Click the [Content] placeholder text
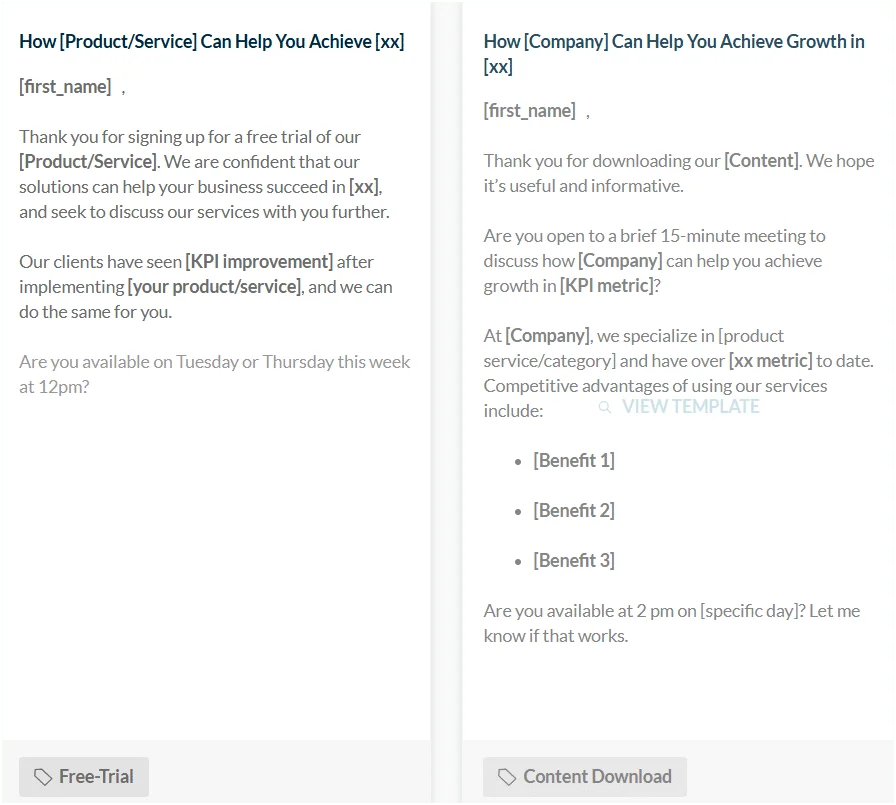 pos(761,161)
